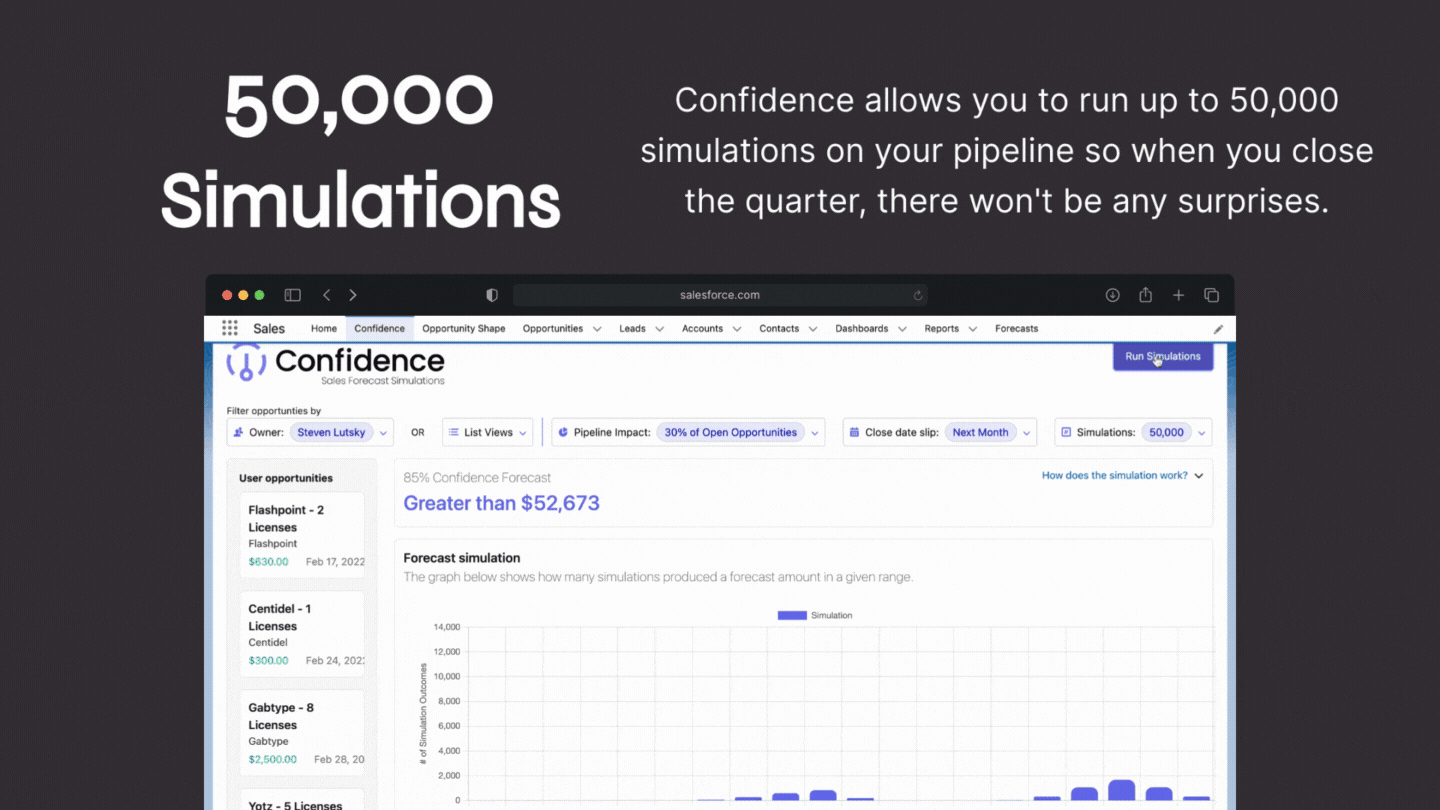Switch to the Contacts tab

point(779,328)
